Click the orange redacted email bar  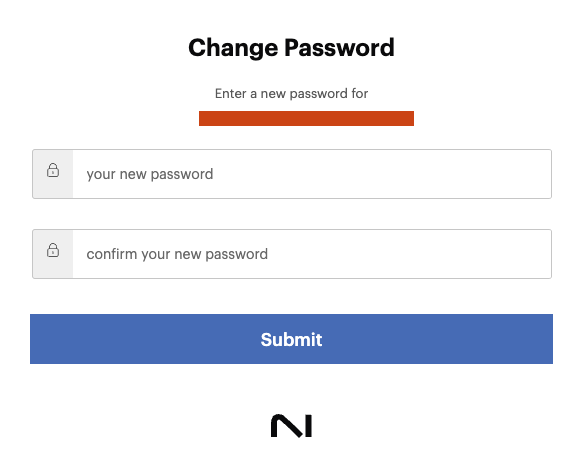pos(306,118)
